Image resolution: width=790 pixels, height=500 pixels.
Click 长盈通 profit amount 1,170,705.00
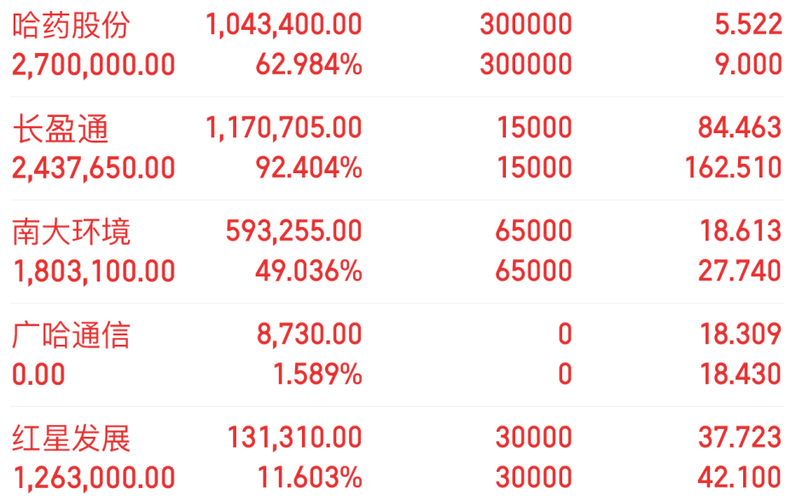tap(284, 128)
